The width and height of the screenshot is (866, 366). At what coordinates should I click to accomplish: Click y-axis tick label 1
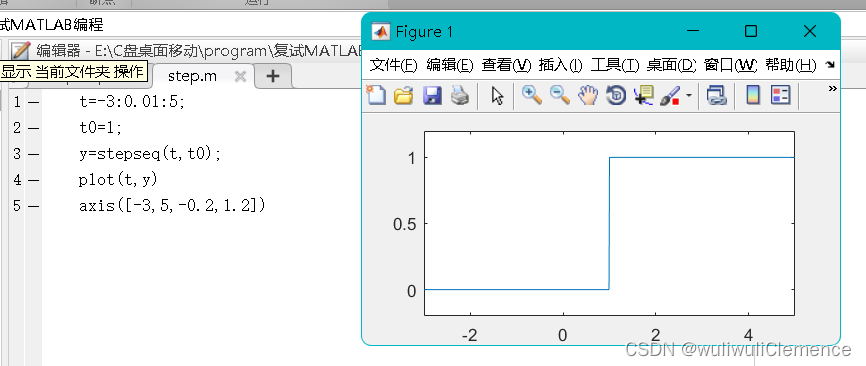[x=411, y=158]
